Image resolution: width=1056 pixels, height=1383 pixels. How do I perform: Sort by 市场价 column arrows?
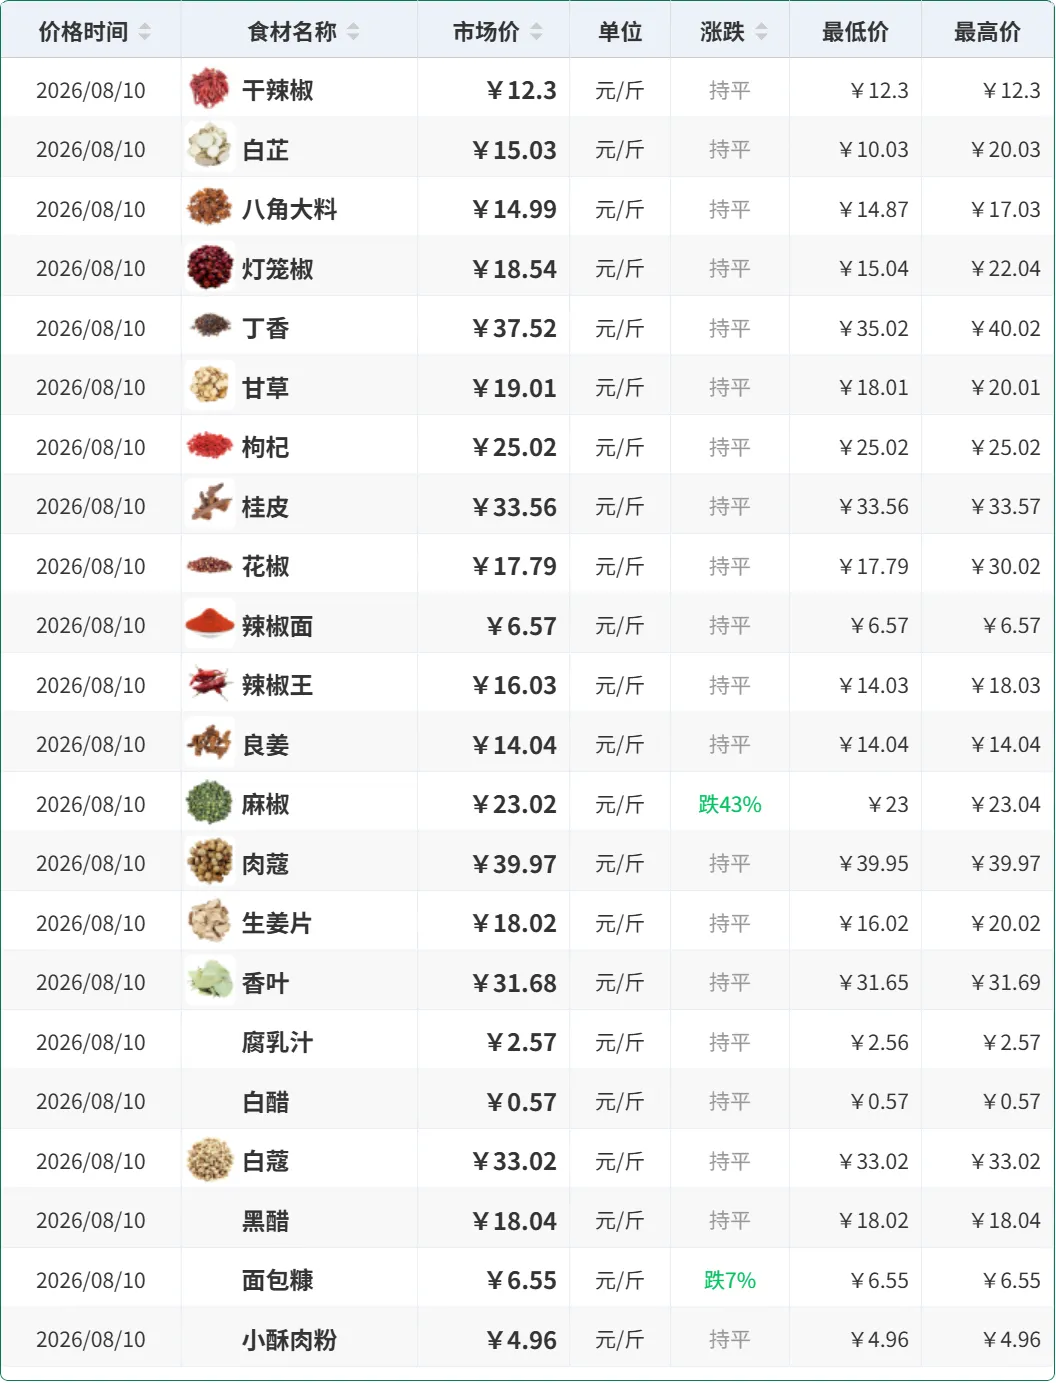click(x=536, y=32)
